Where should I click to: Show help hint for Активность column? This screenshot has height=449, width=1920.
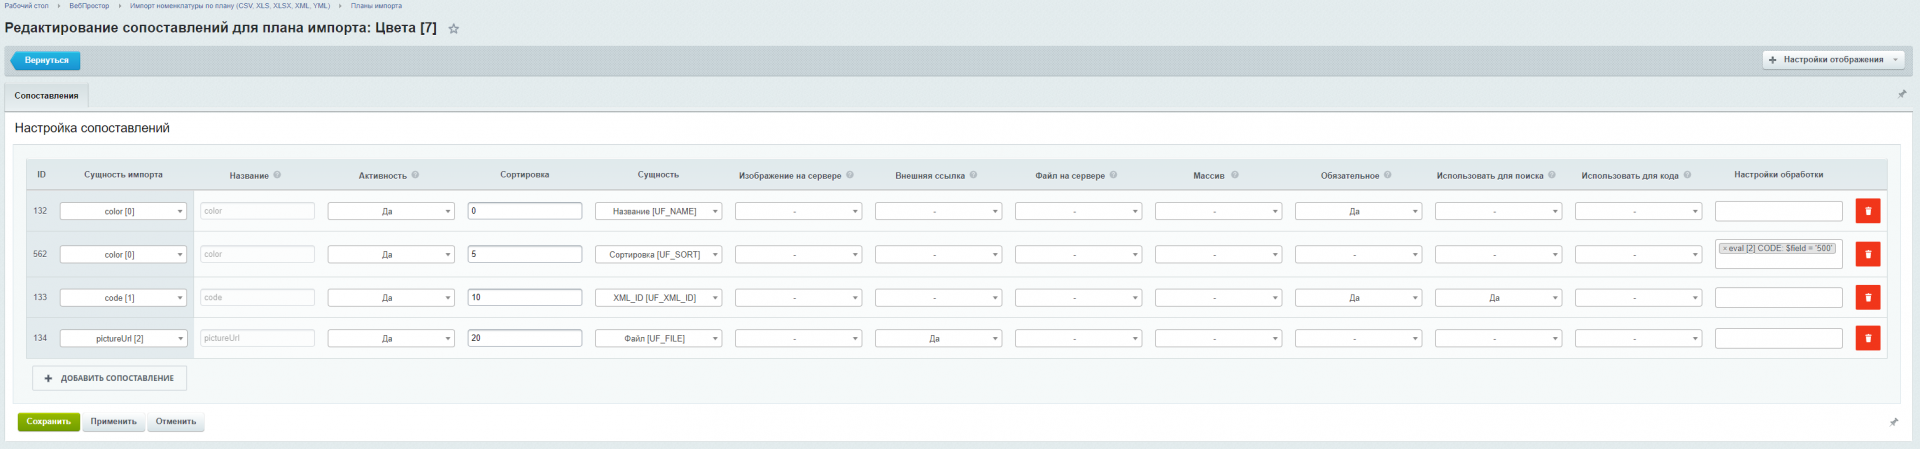(x=415, y=175)
